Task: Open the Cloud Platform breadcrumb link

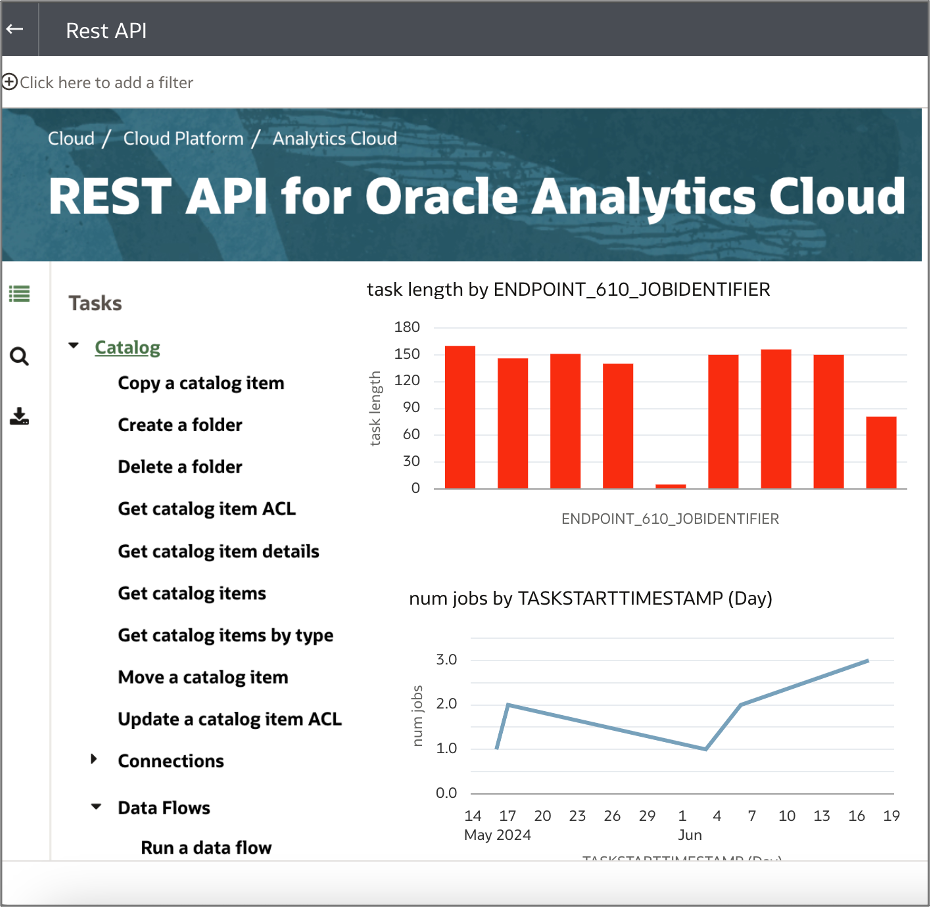Action: click(183, 138)
